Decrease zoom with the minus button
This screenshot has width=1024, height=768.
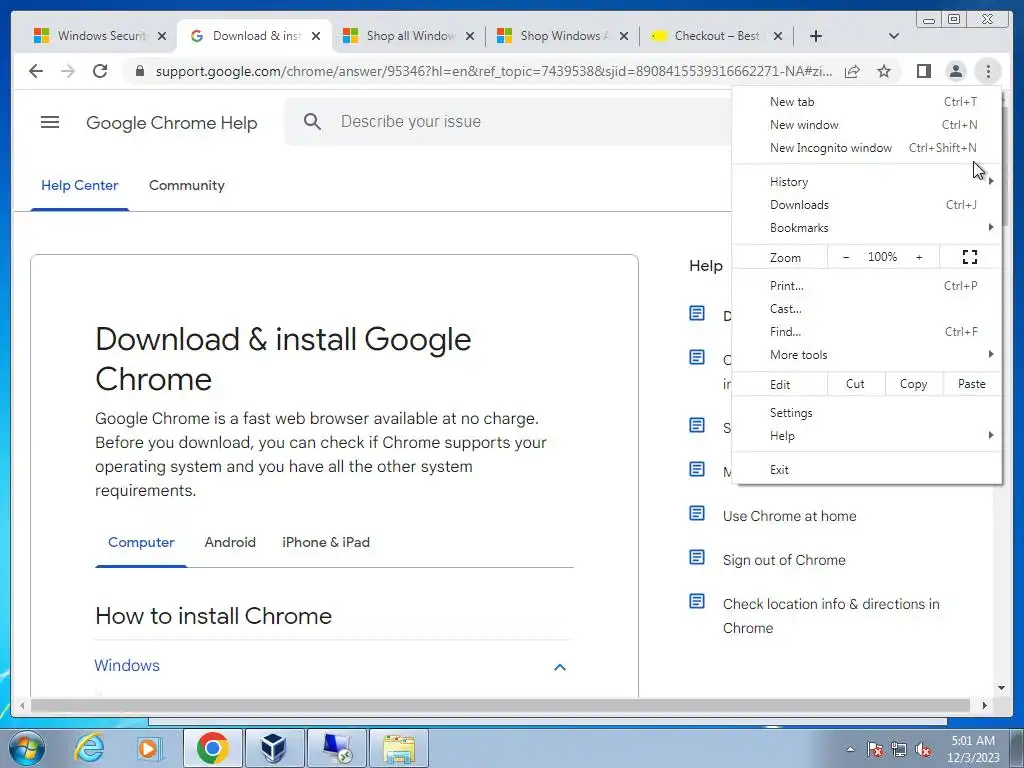846,257
